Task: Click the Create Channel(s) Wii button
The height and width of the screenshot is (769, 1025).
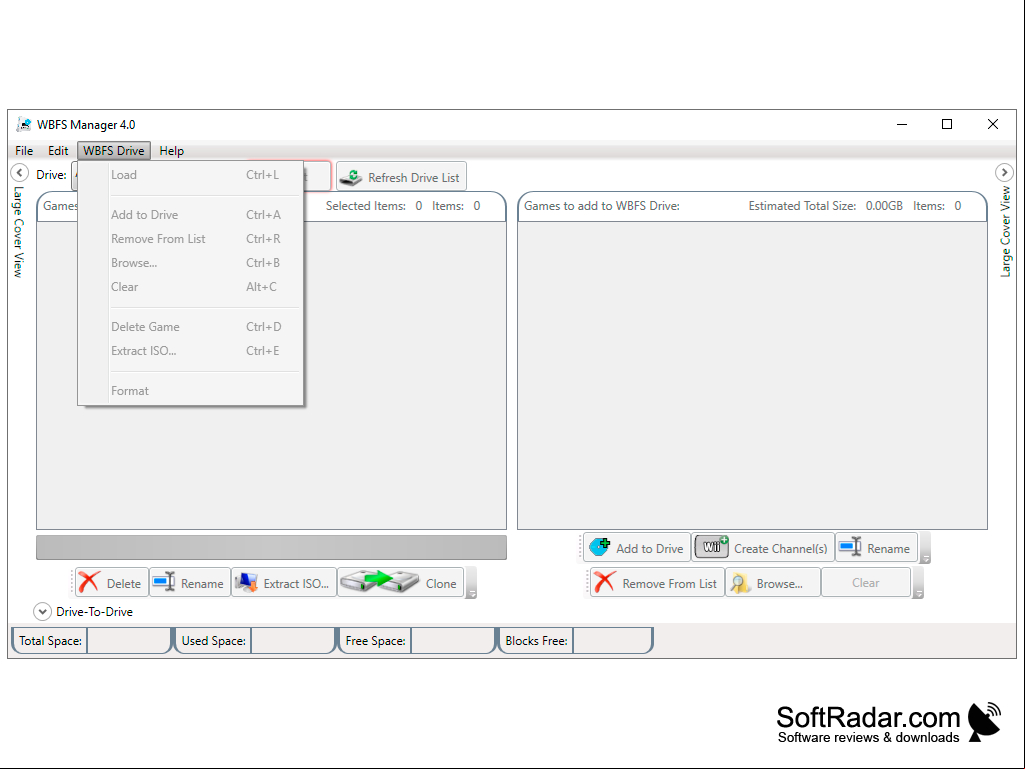Action: [763, 548]
